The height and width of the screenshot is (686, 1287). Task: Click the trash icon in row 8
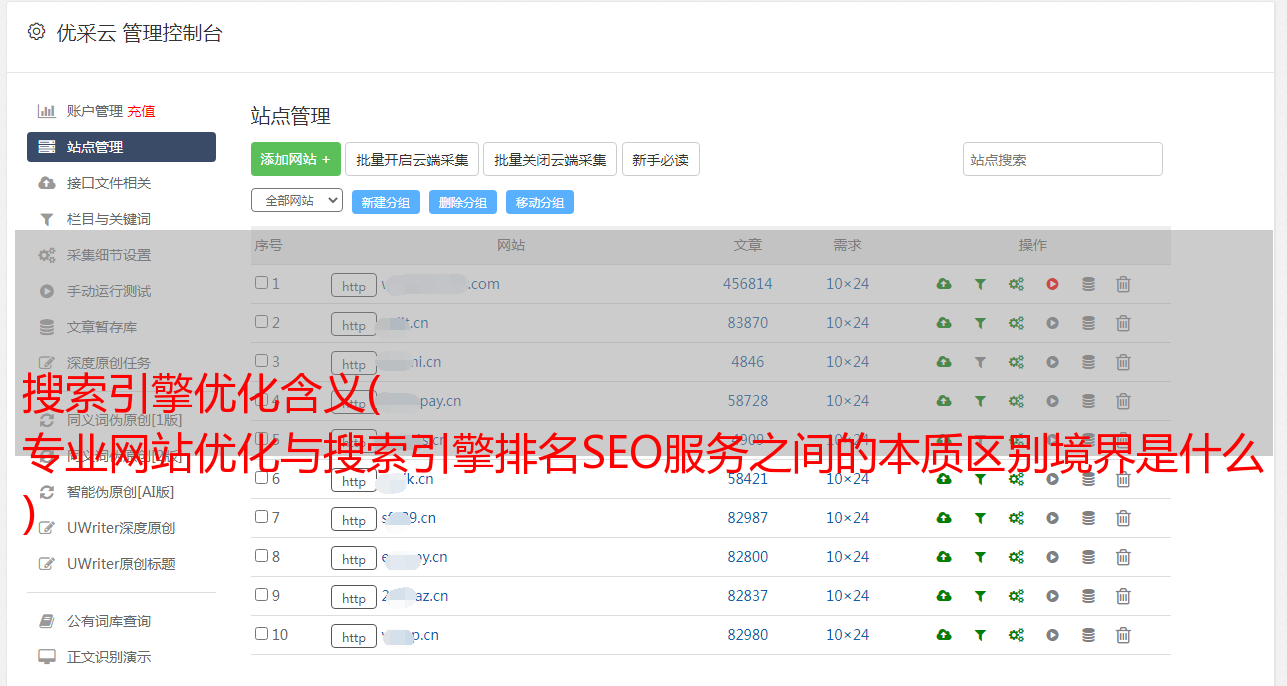[1123, 557]
